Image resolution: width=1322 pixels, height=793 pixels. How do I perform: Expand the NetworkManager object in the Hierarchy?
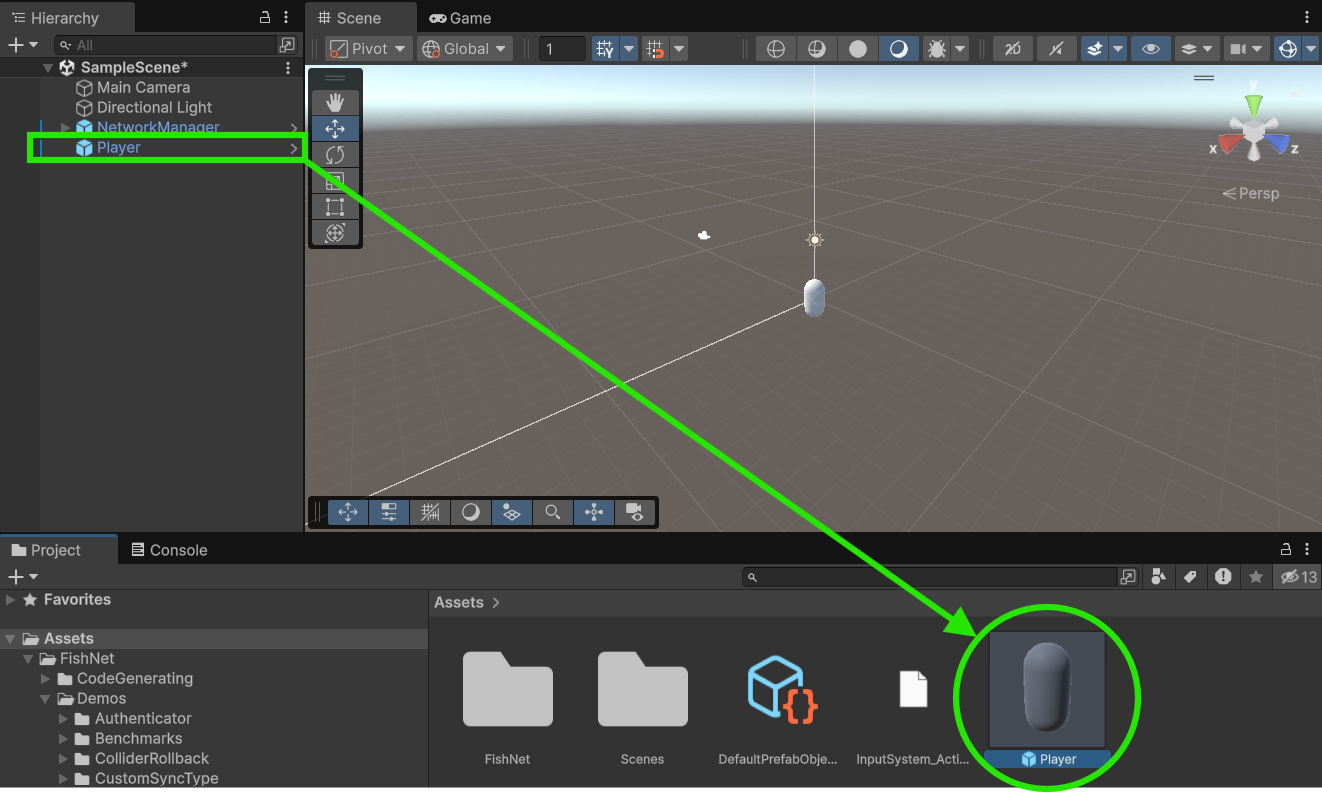point(65,127)
